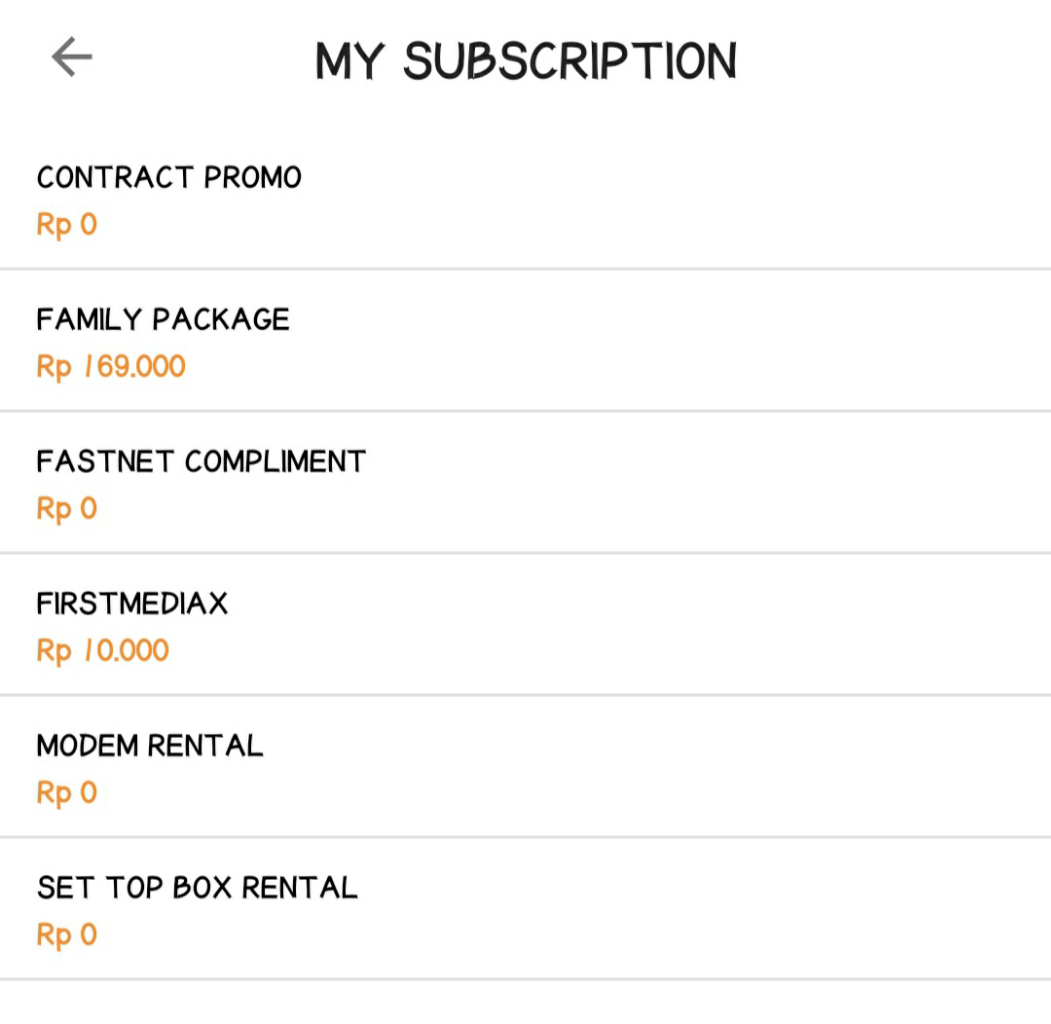This screenshot has width=1051, height=1024.
Task: Click the Rp 169.000 price amount
Action: 111,366
